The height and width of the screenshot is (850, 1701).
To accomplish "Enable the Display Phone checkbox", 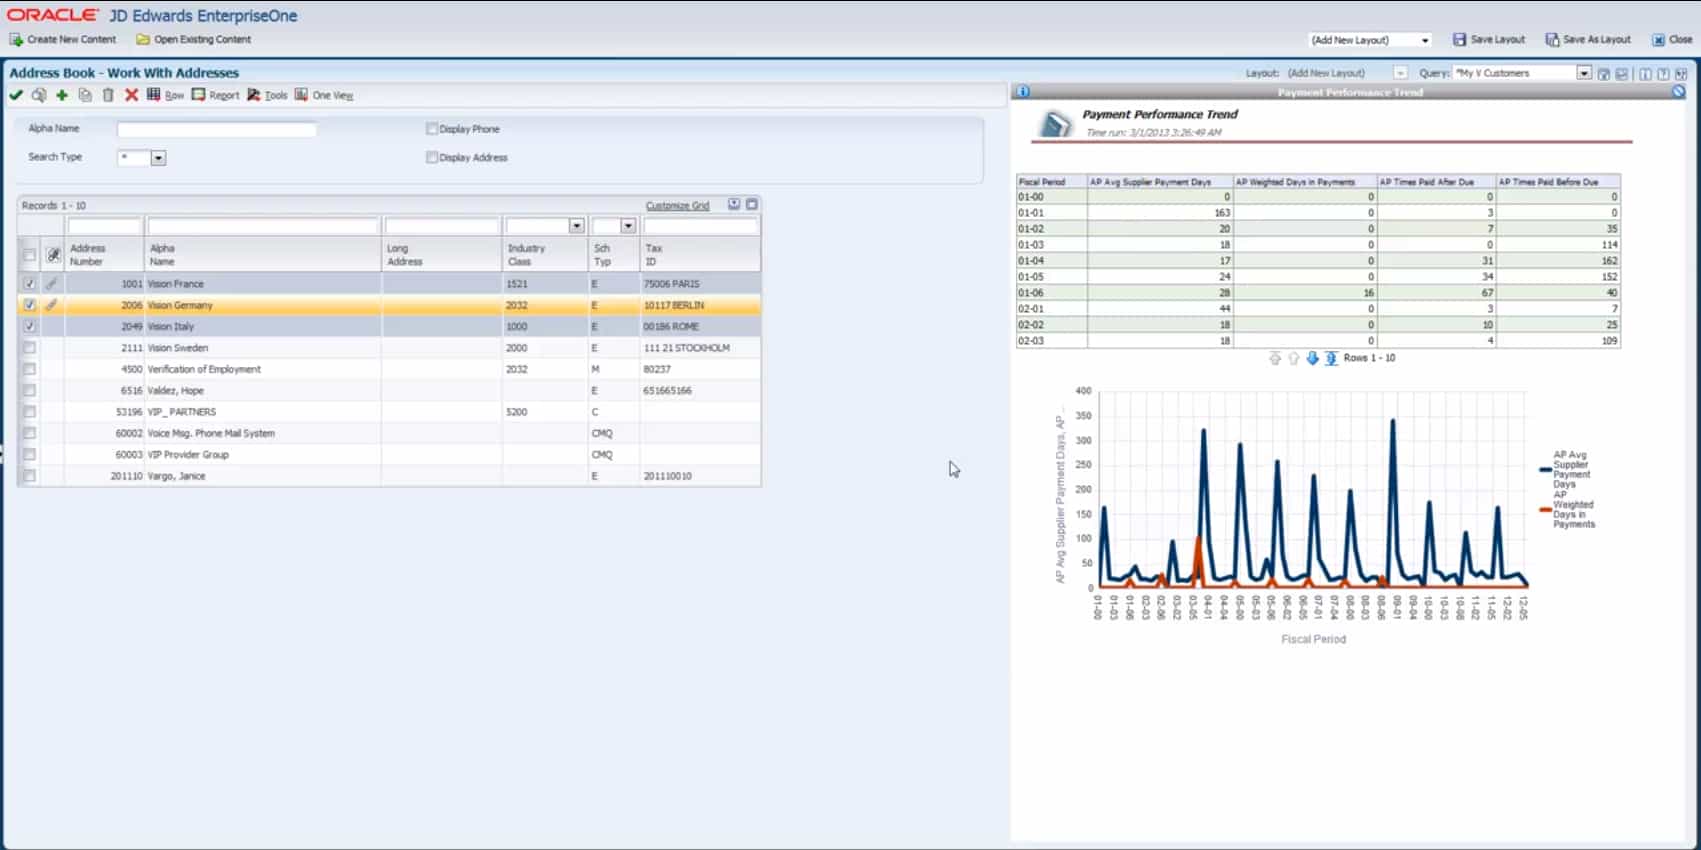I will pyautogui.click(x=432, y=129).
